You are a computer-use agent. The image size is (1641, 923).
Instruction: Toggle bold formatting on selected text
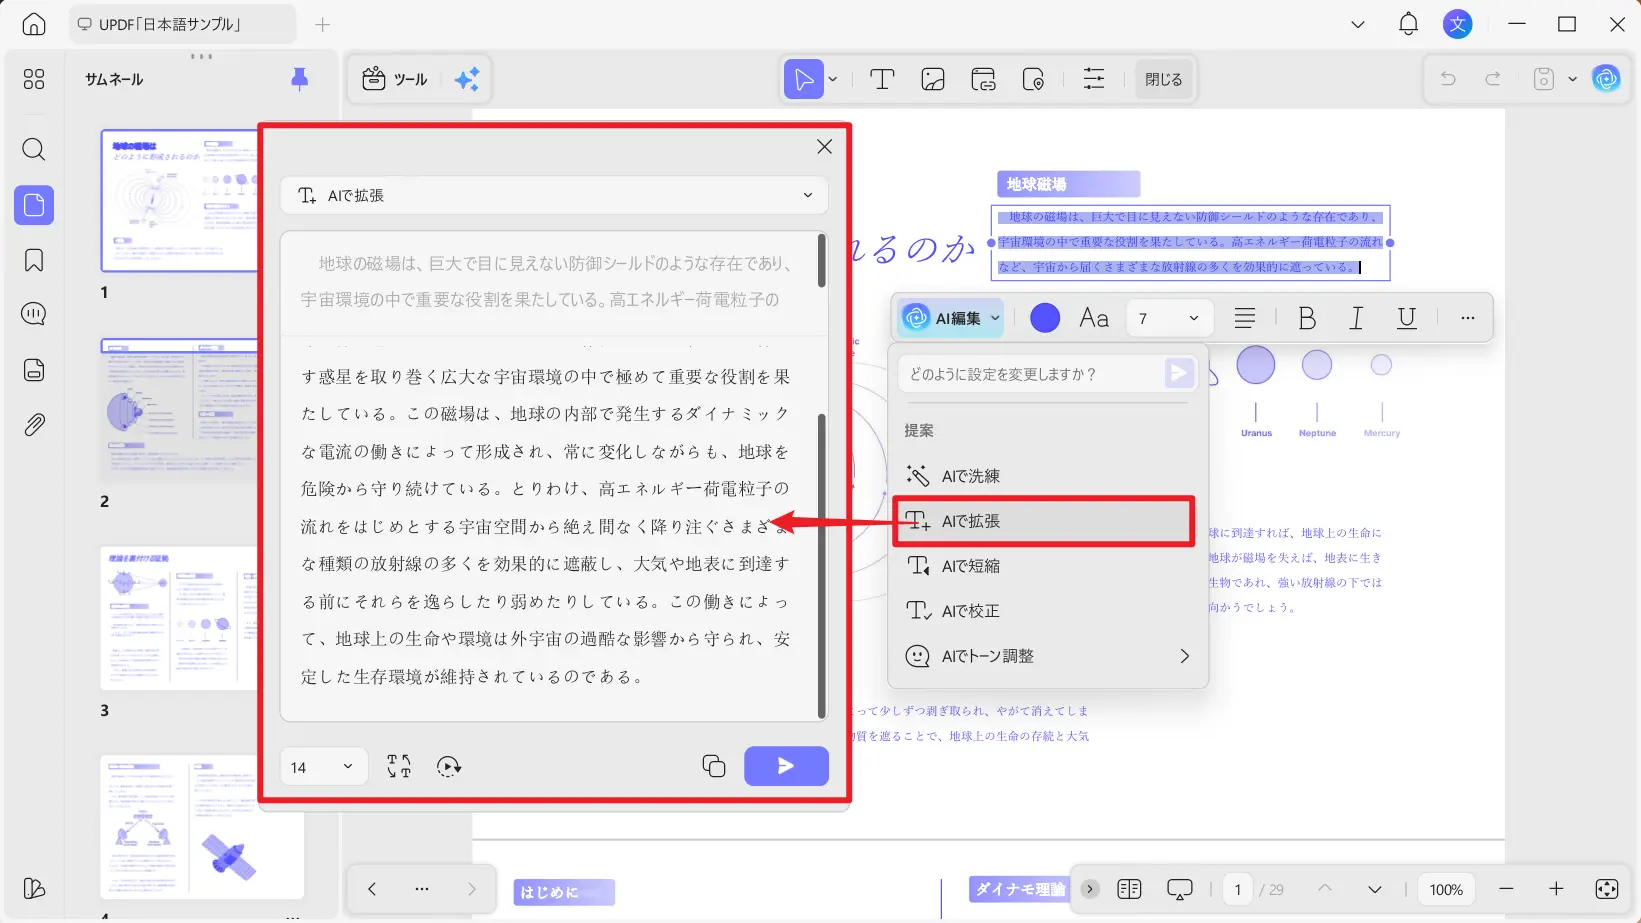point(1307,317)
